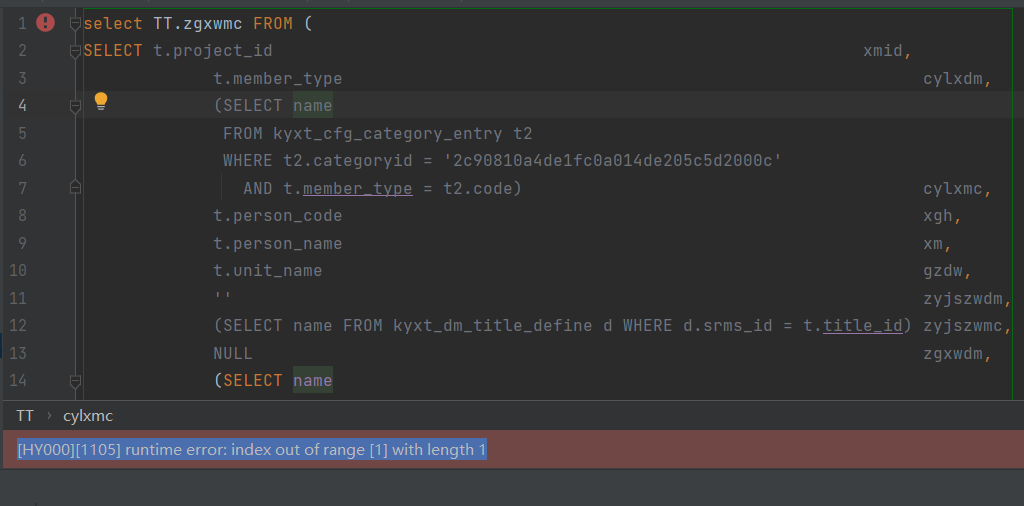Collapse the SELECT block fold on line 2
This screenshot has width=1024, height=506.
click(x=75, y=51)
